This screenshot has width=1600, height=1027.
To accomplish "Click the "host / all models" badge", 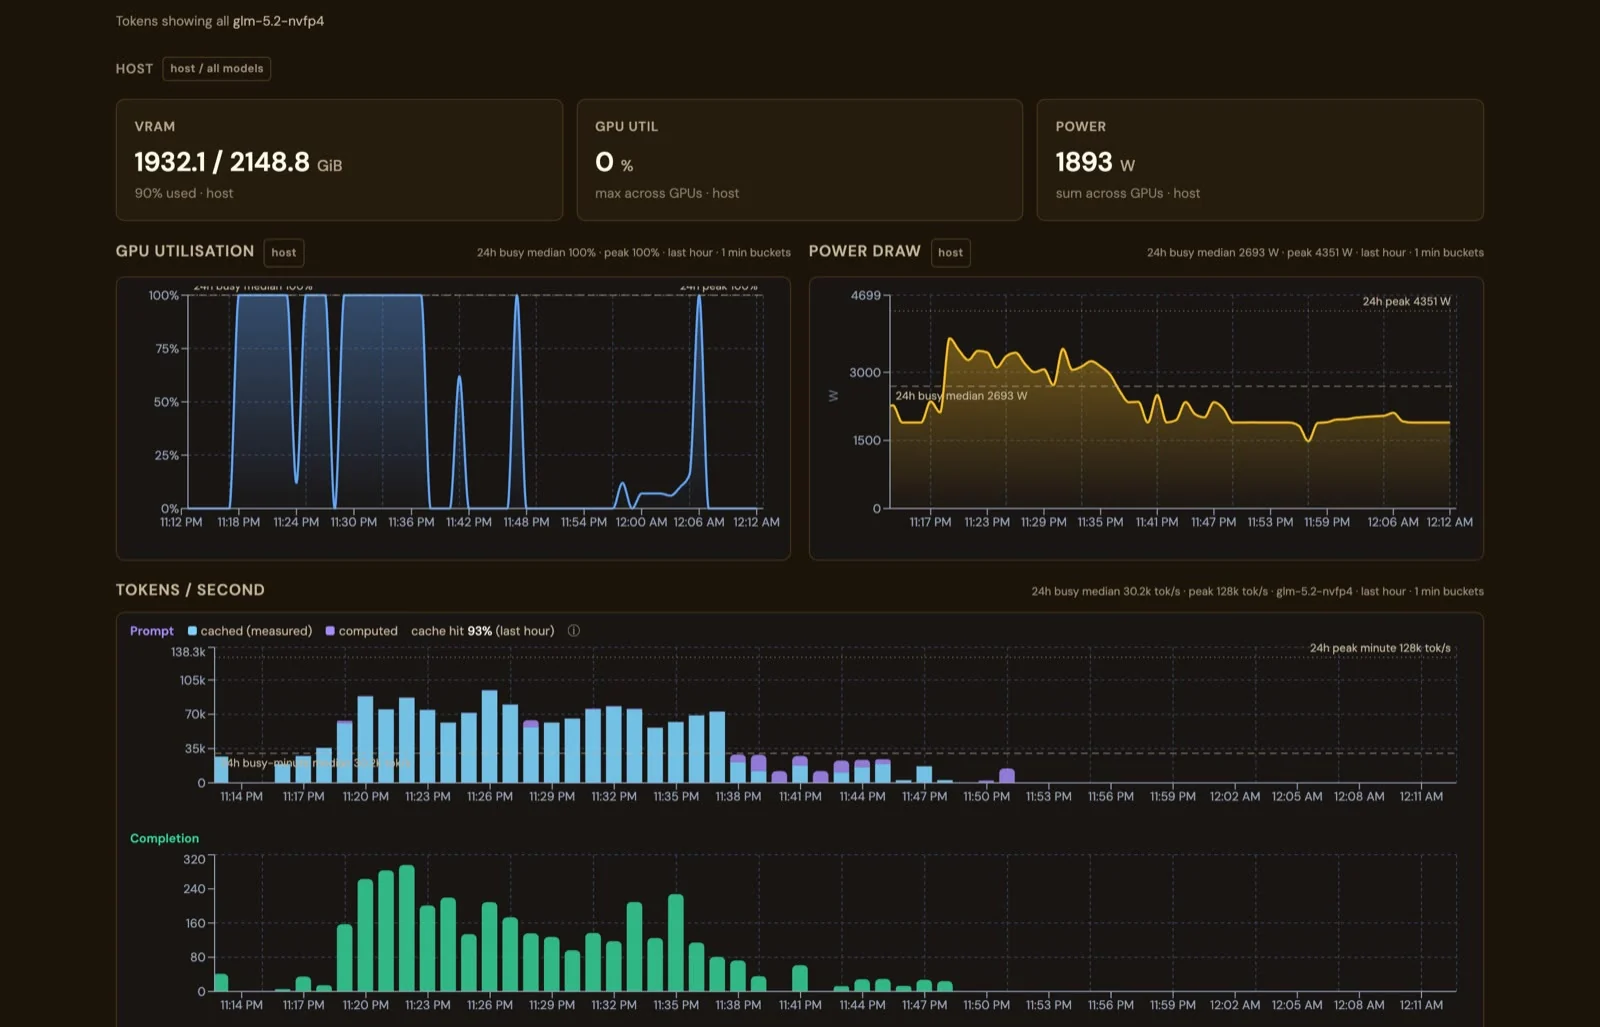I will point(217,69).
